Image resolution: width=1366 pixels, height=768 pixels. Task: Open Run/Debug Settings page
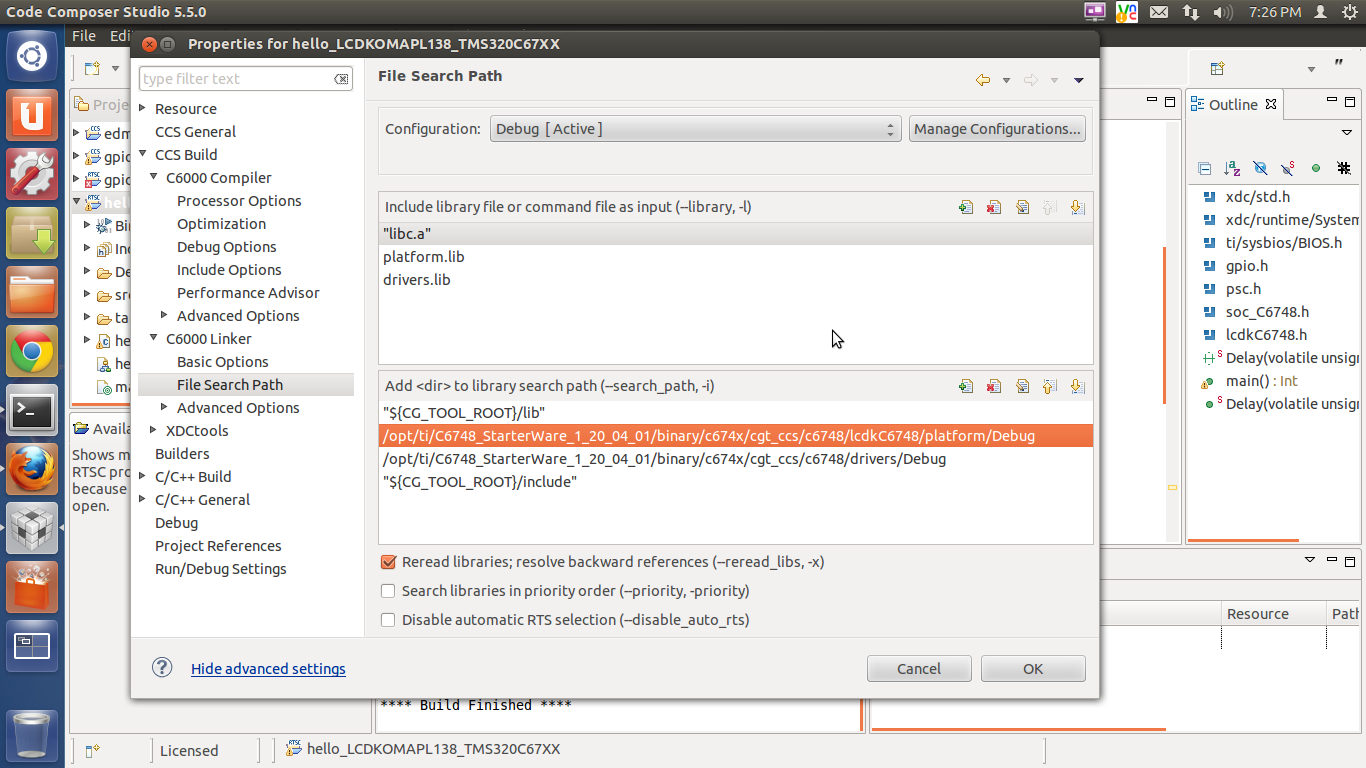click(221, 568)
